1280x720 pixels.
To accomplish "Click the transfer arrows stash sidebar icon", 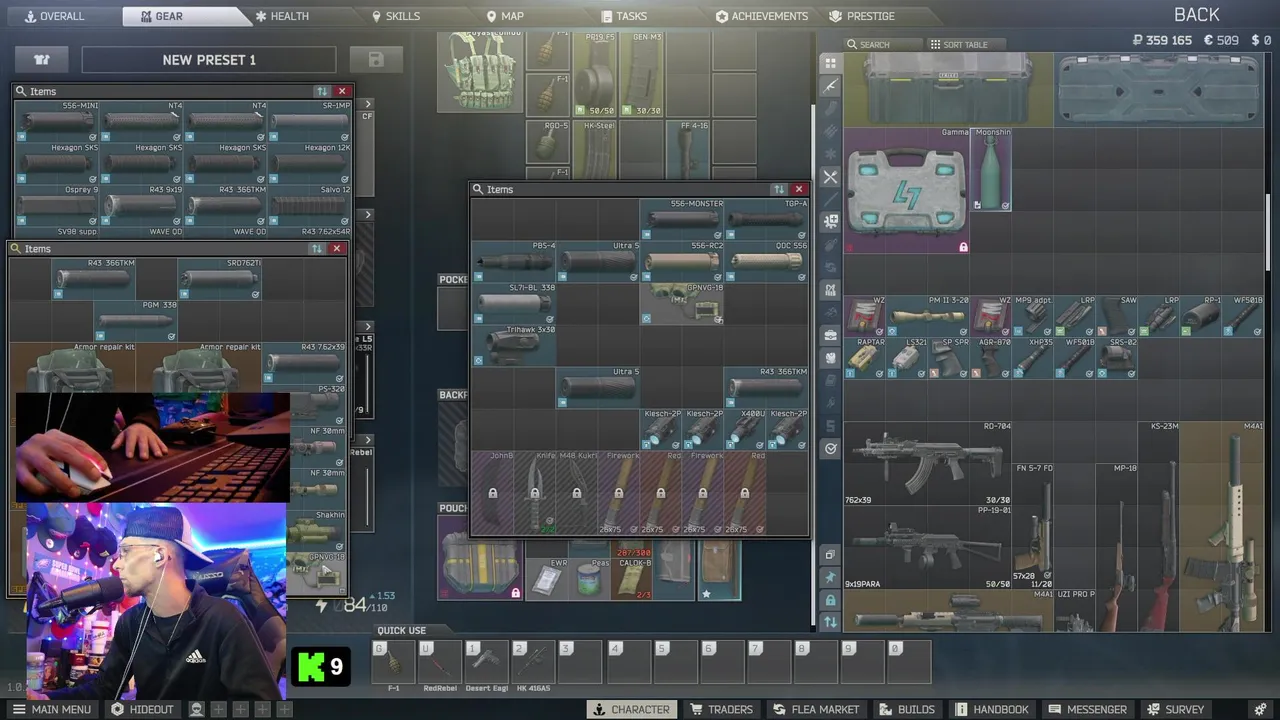I will point(830,622).
